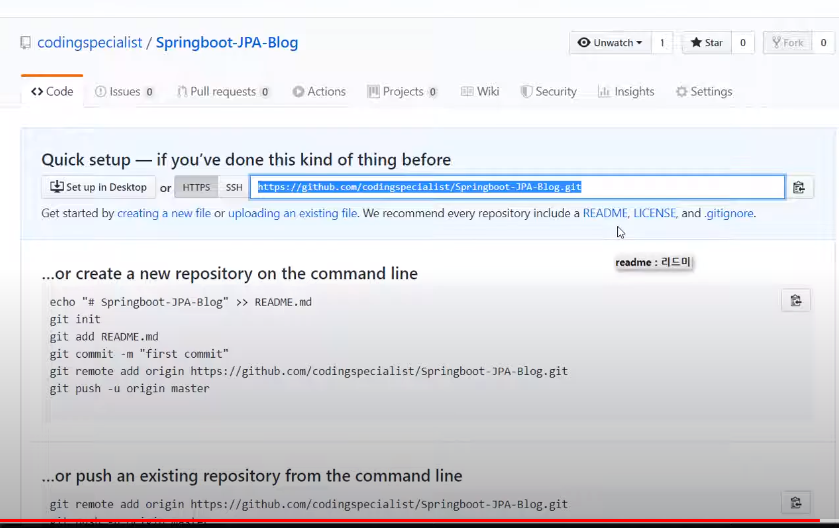
Task: Click the pull request icon
Action: tap(182, 91)
